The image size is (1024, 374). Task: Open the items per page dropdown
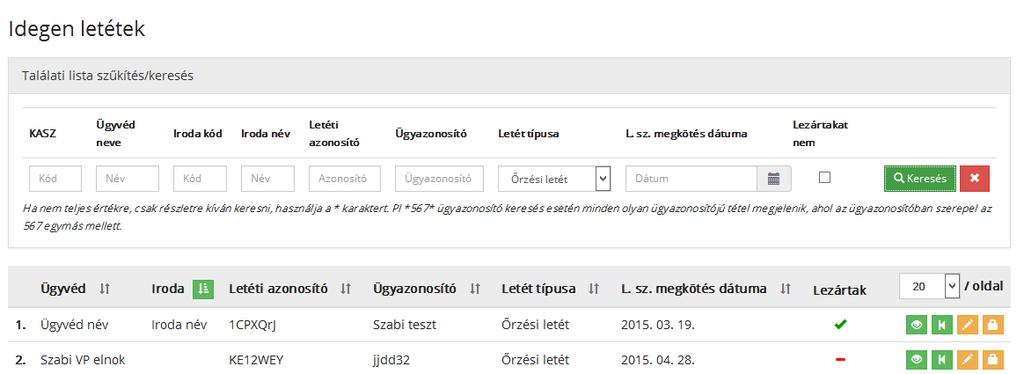pos(929,286)
